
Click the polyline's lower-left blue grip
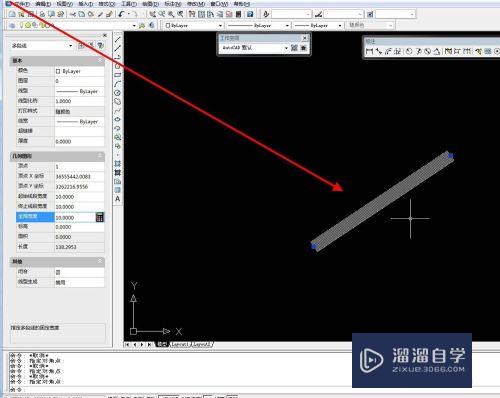[314, 246]
